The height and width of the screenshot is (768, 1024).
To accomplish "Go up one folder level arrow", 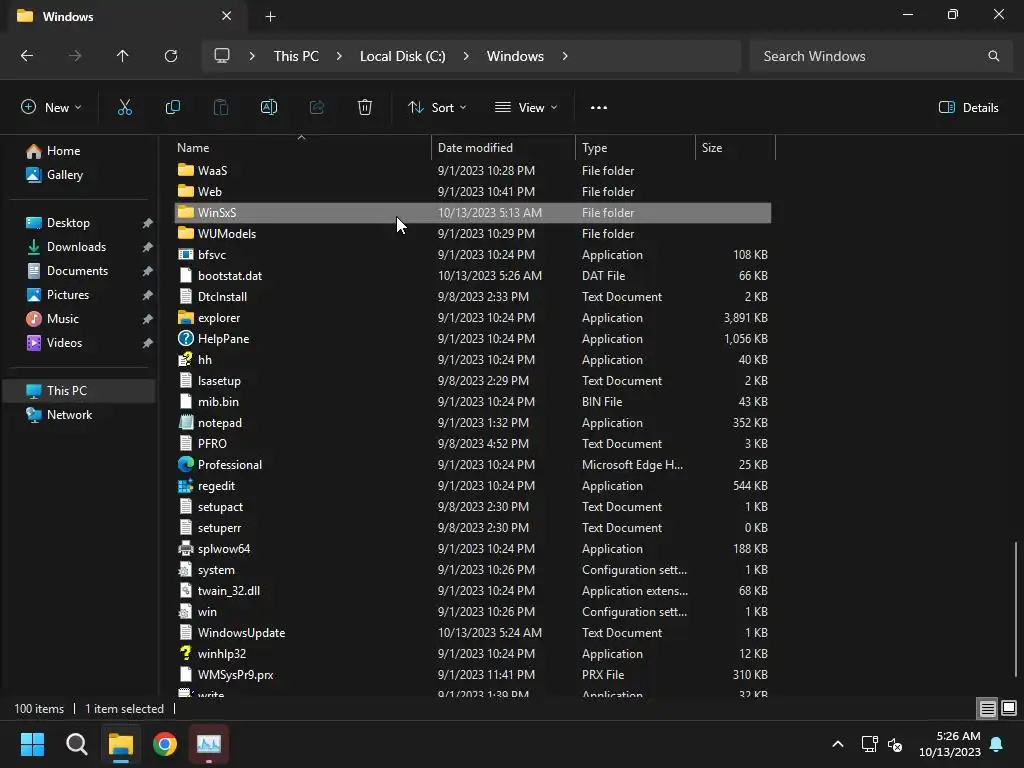I will pyautogui.click(x=123, y=56).
